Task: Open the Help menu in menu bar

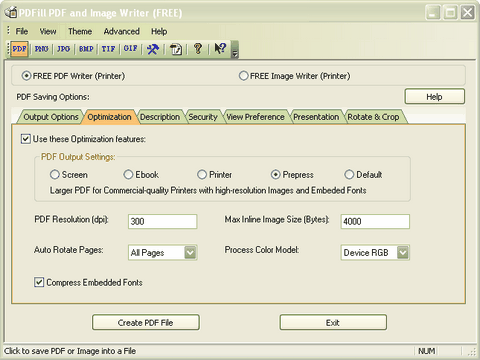Action: (159, 31)
